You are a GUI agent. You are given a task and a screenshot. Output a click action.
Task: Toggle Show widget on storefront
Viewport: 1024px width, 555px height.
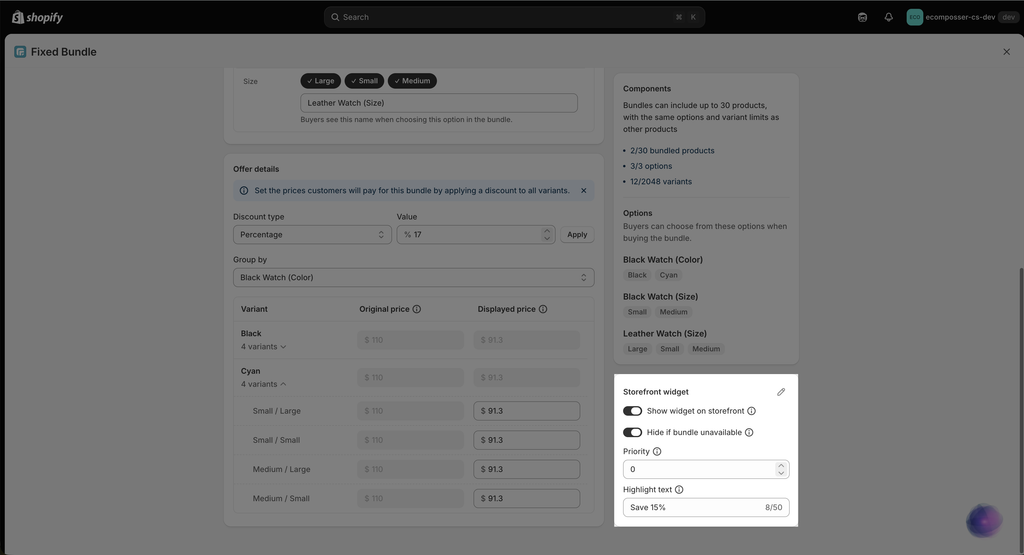632,411
